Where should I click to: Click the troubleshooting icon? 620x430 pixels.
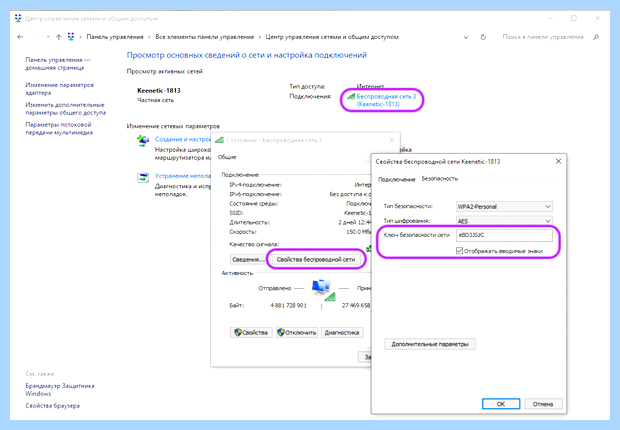coord(143,177)
